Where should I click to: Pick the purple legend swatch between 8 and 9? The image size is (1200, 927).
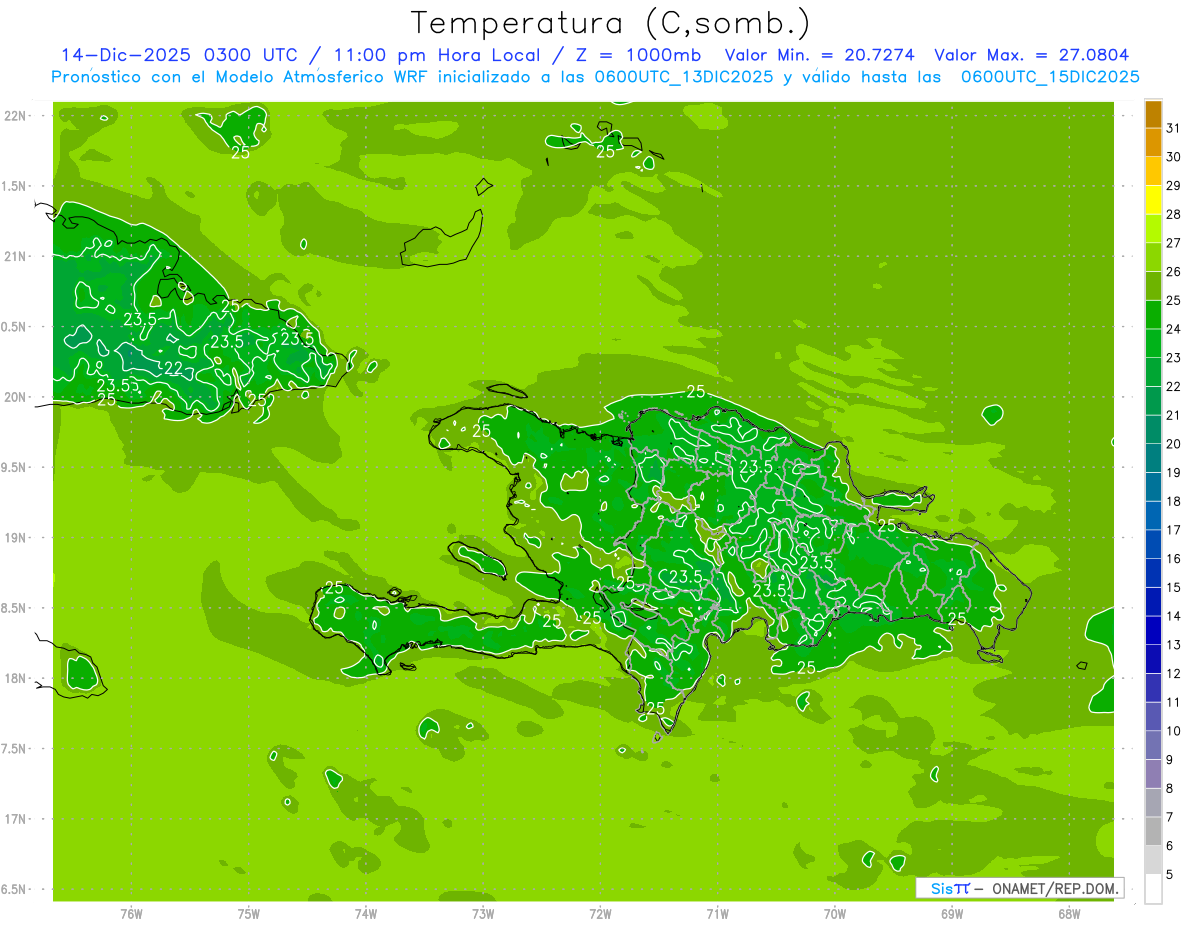(1153, 774)
